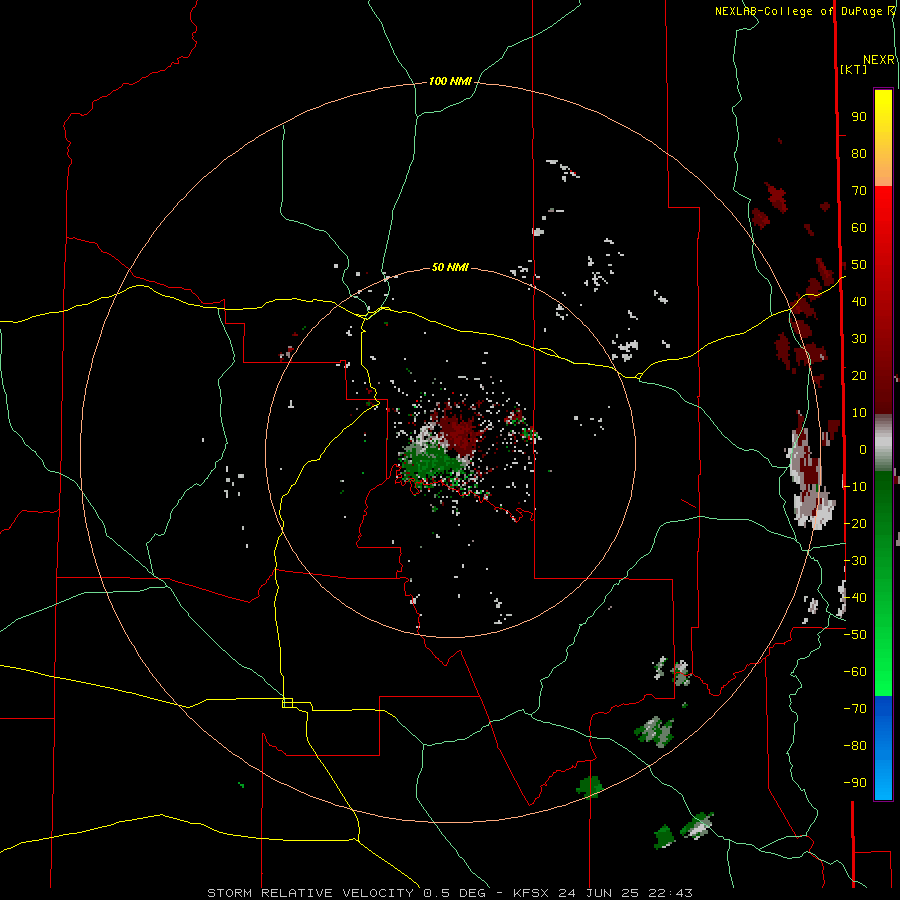Click the "-80" scale value
Screen dimensions: 900x900
point(855,746)
